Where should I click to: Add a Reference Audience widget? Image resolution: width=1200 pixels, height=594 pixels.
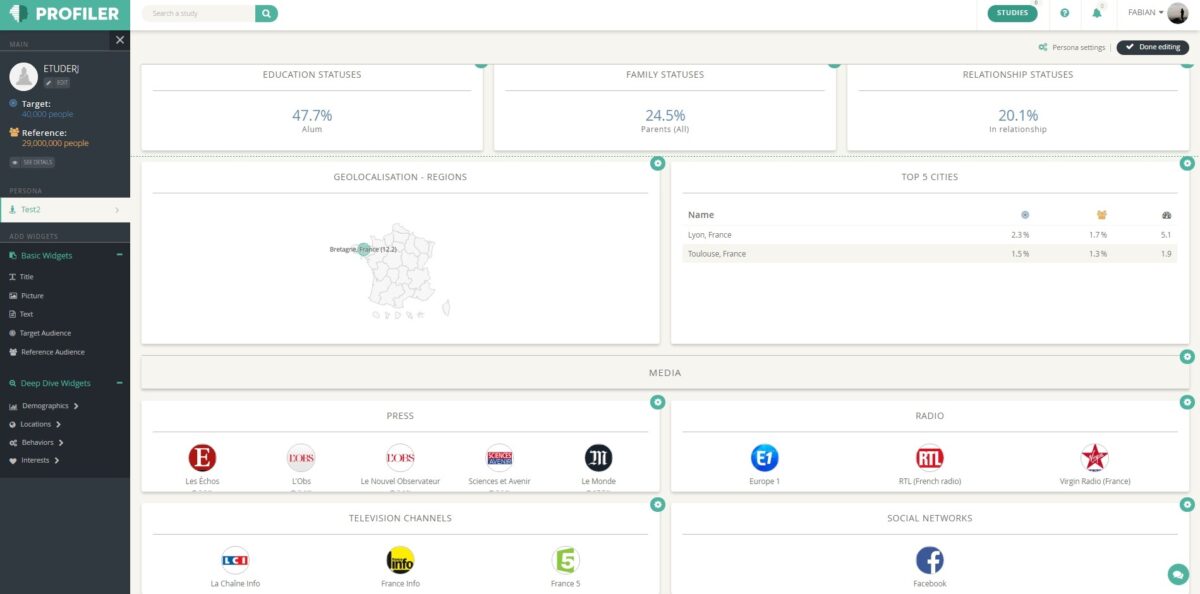coord(47,352)
